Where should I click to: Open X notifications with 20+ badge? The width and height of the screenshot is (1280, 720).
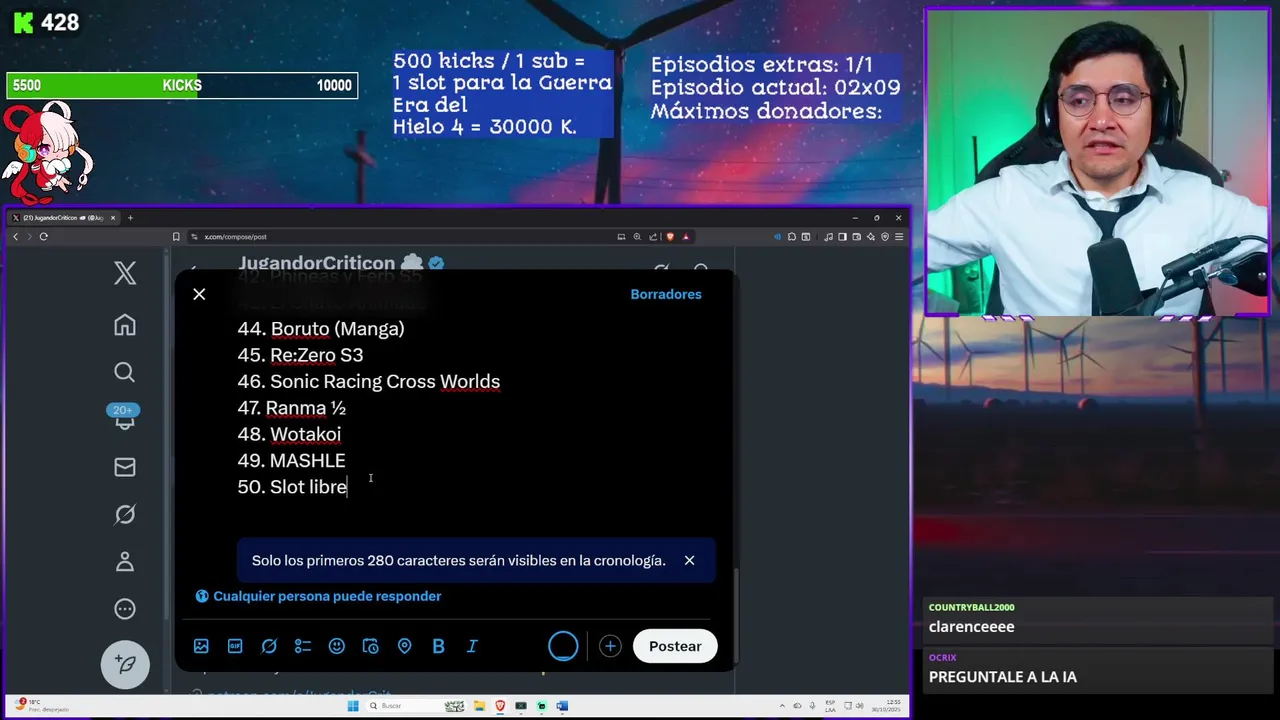click(124, 417)
